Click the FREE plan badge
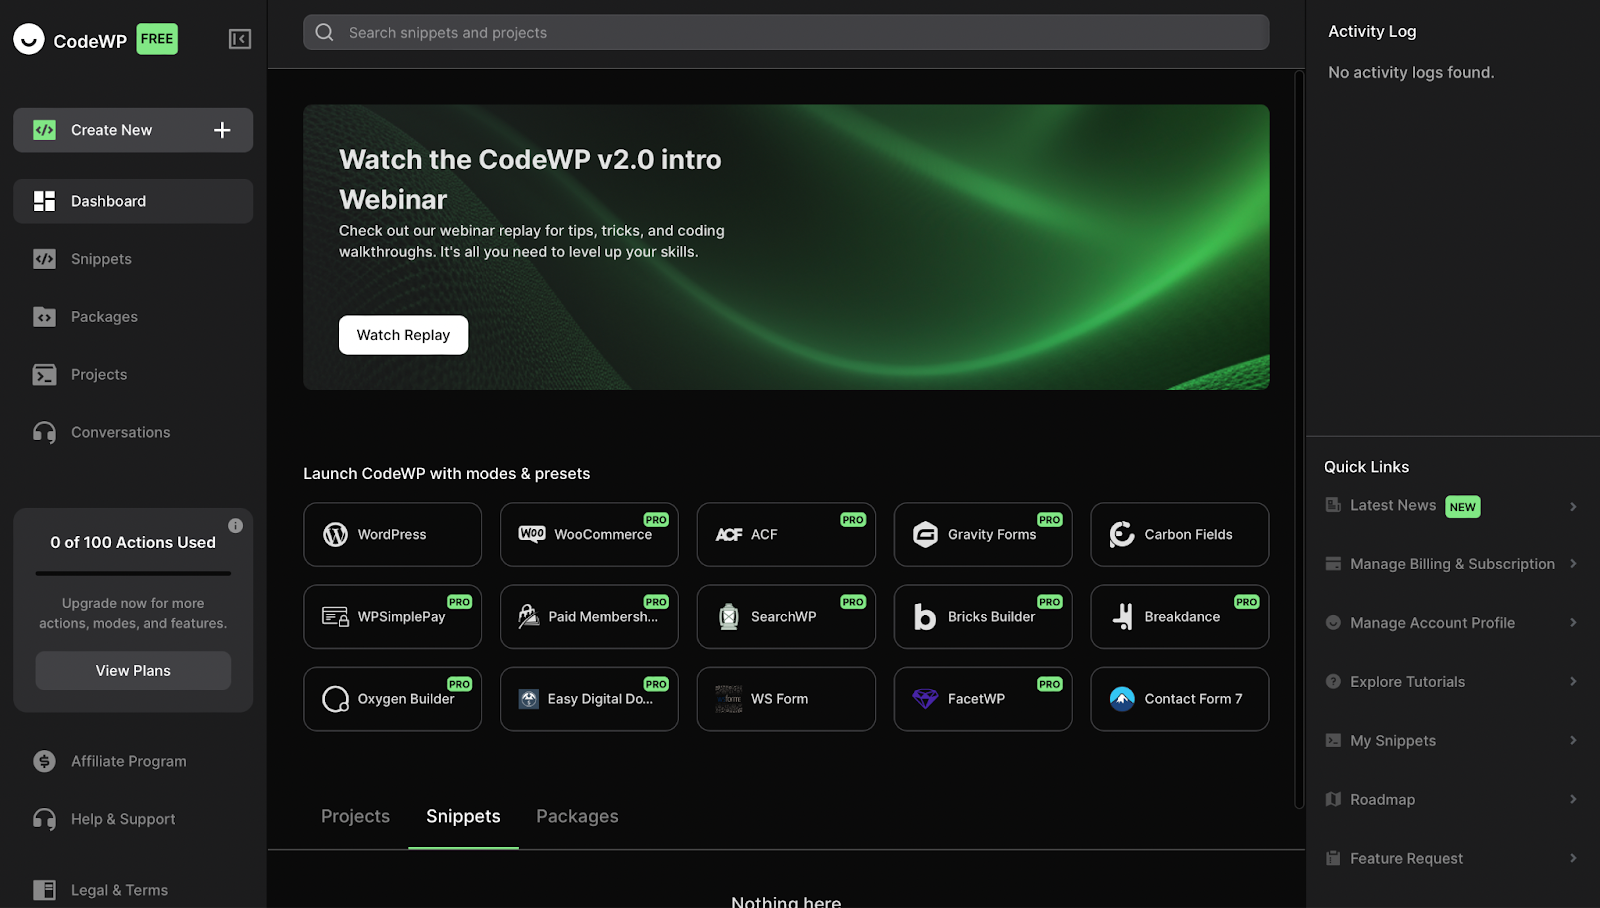Viewport: 1600px width, 908px height. 157,39
